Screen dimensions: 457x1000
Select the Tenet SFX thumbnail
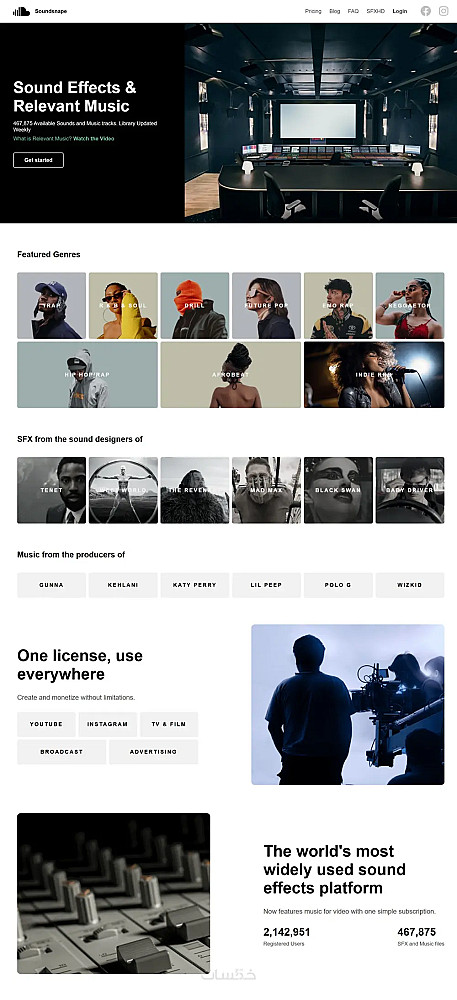click(x=52, y=490)
